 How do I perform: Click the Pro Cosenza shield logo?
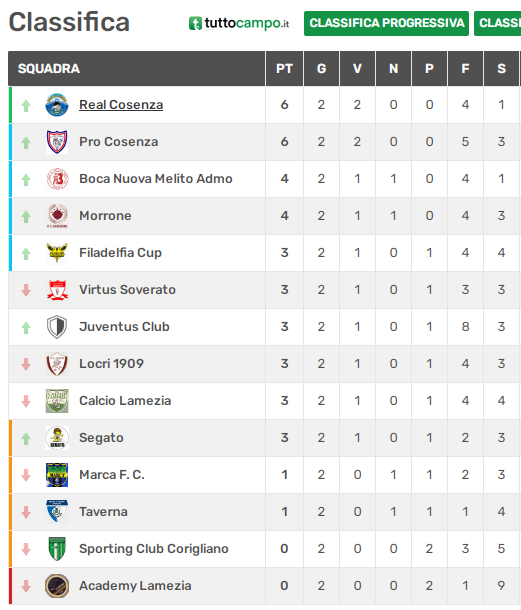(57, 142)
